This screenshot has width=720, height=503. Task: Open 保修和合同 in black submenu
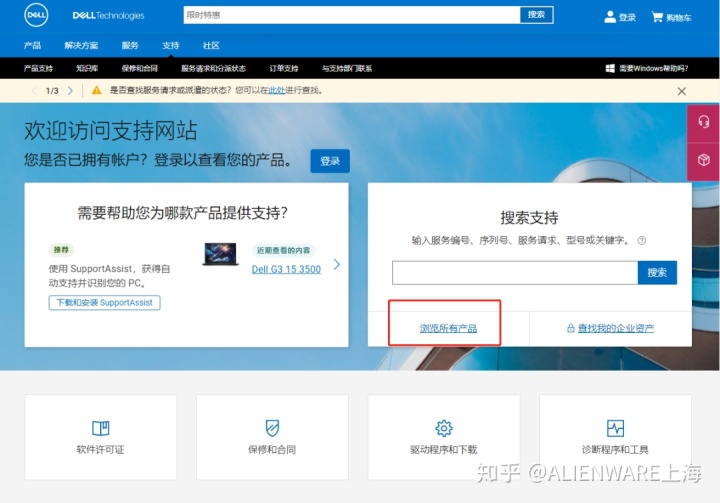140,68
